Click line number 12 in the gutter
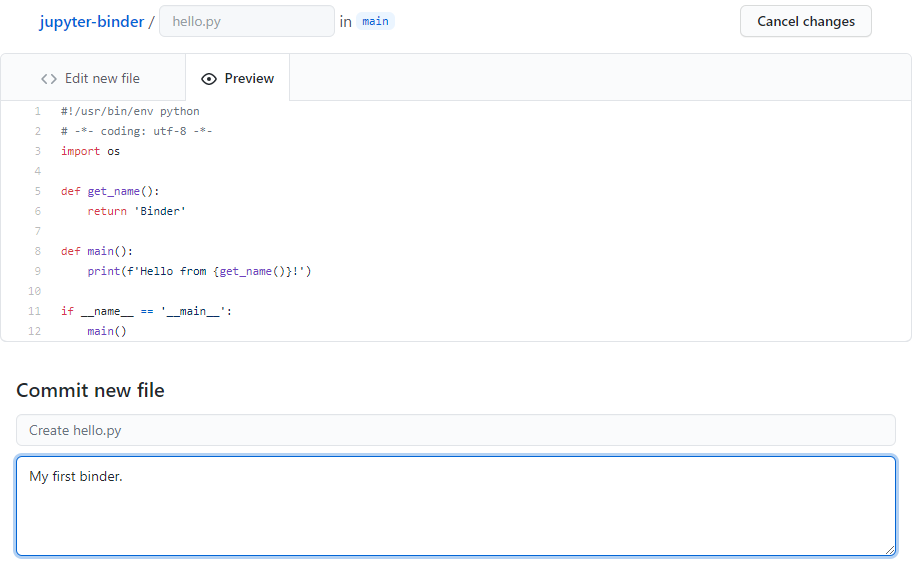The width and height of the screenshot is (912, 563). pyautogui.click(x=35, y=331)
